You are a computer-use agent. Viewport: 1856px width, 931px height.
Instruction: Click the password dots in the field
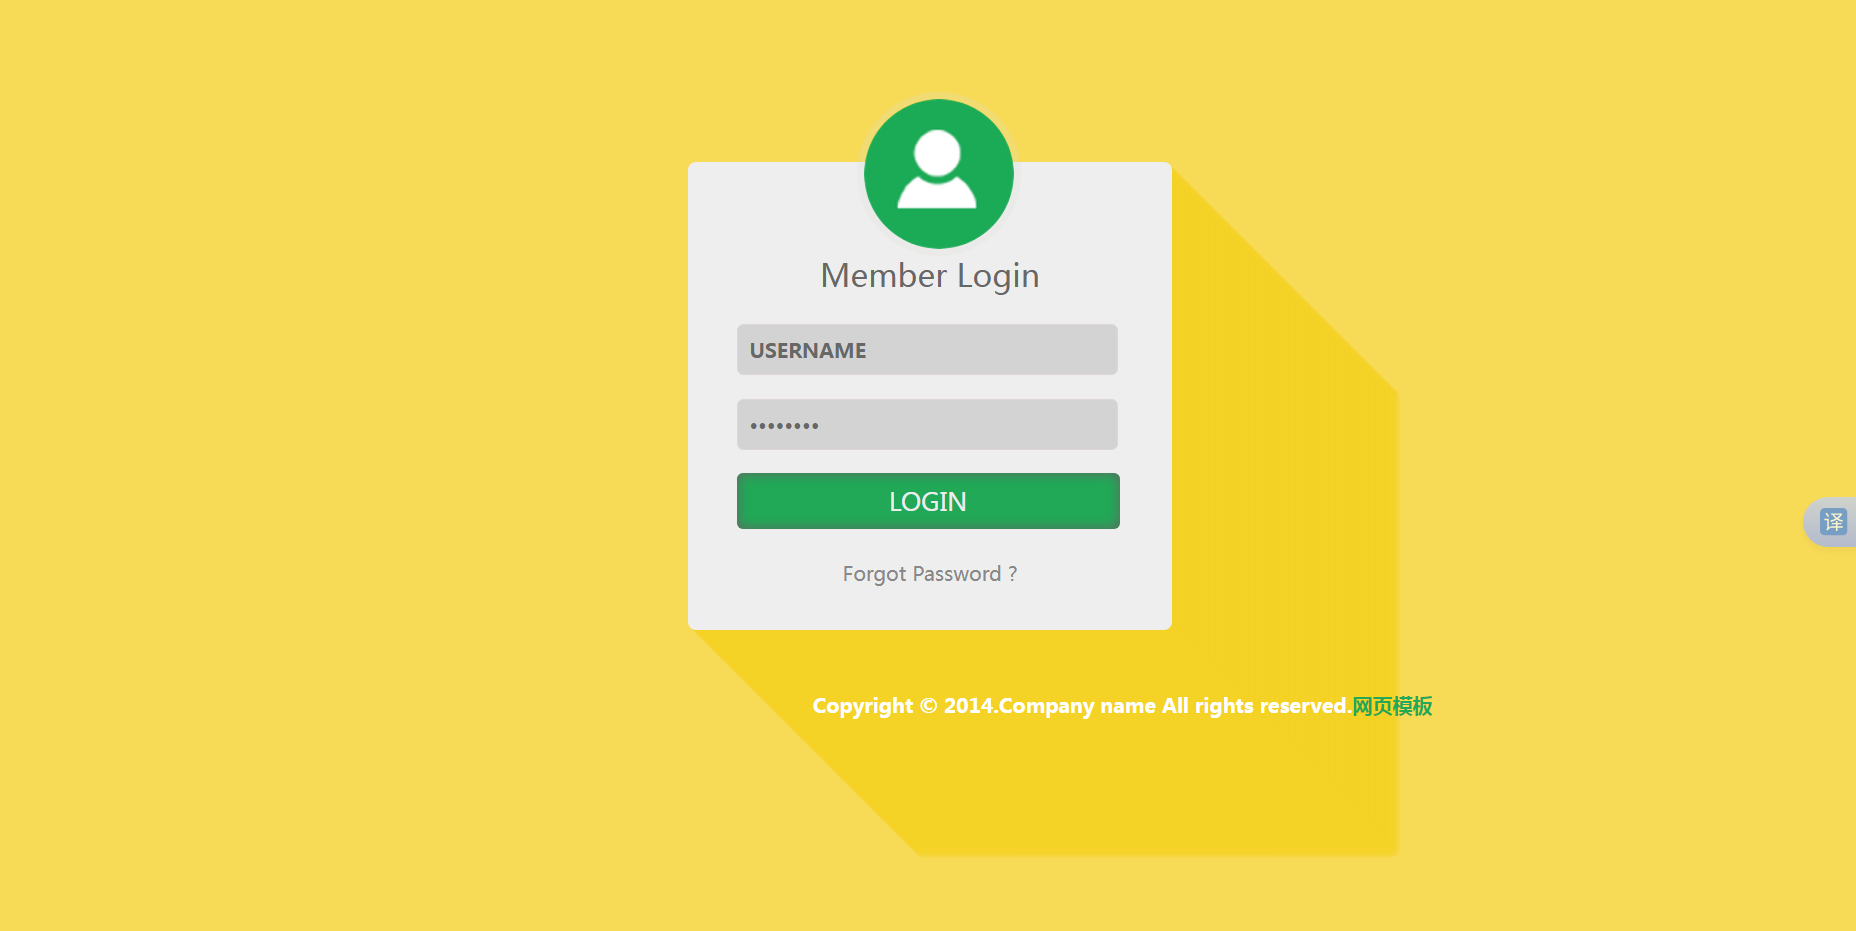pyautogui.click(x=784, y=426)
